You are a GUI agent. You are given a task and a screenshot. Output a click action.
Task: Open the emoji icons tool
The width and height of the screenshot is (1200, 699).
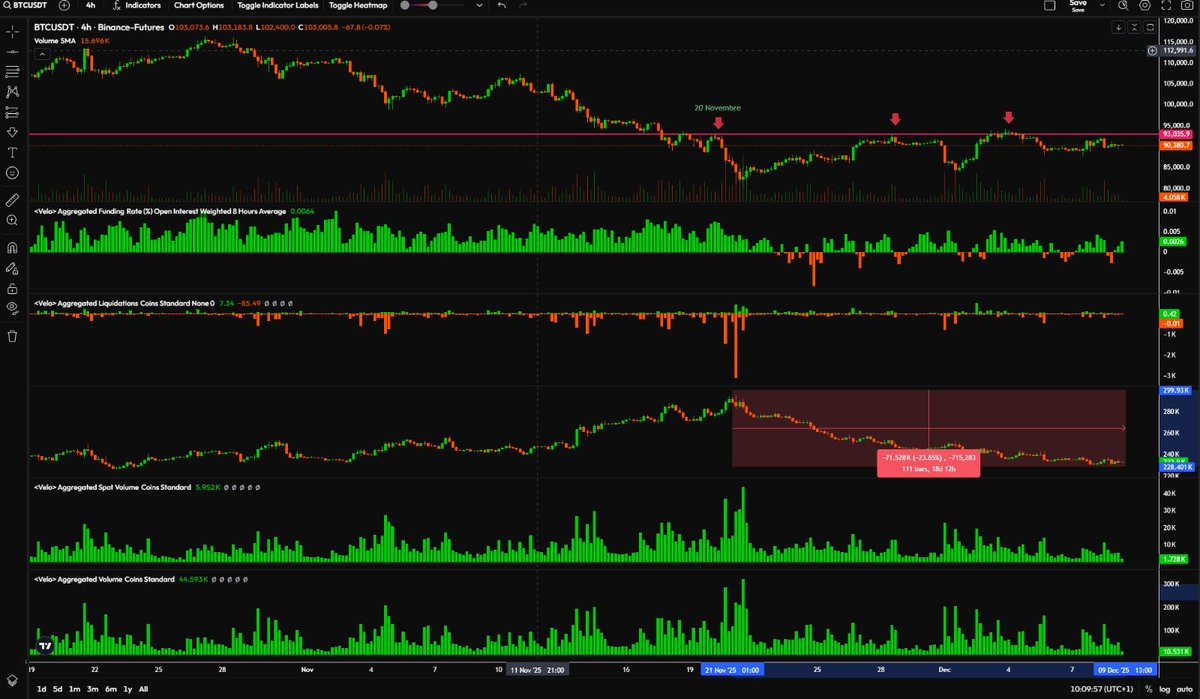[x=12, y=172]
